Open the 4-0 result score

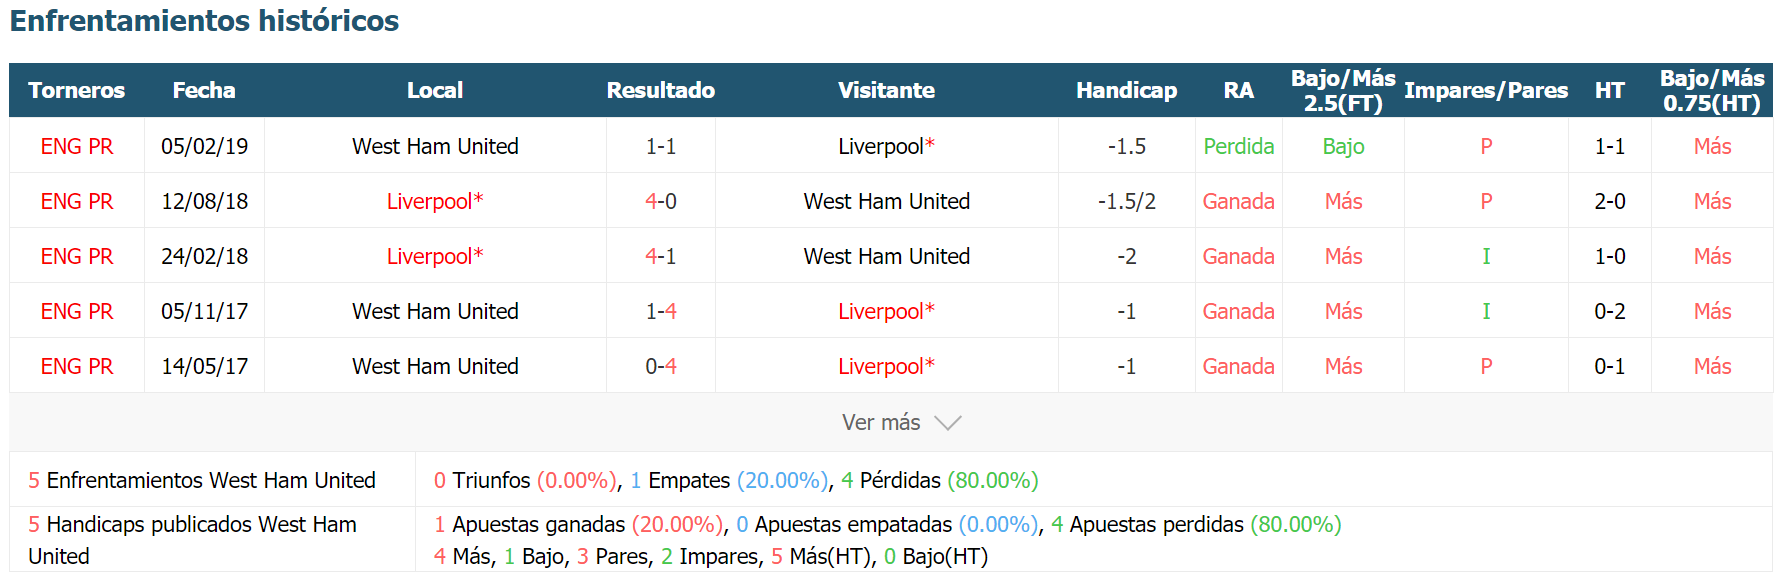point(661,201)
